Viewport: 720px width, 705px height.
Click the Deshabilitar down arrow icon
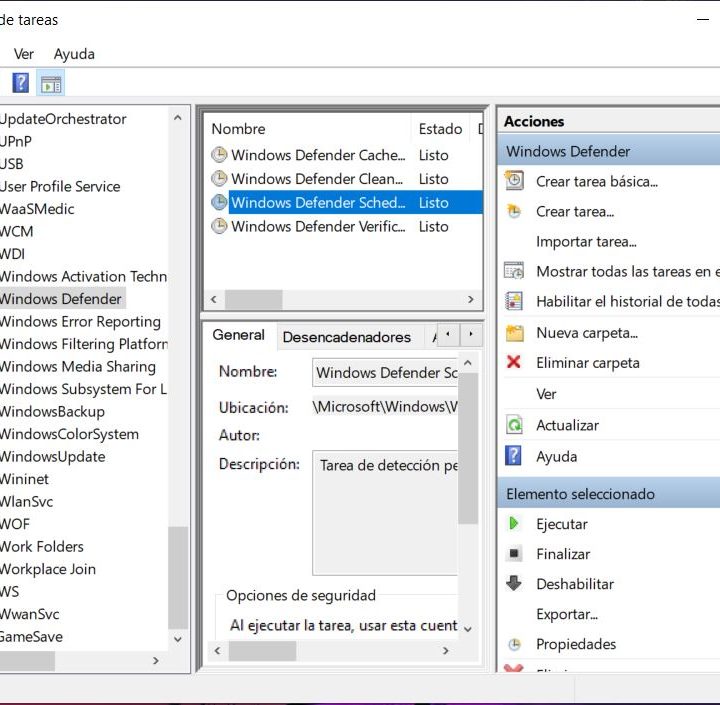(514, 584)
